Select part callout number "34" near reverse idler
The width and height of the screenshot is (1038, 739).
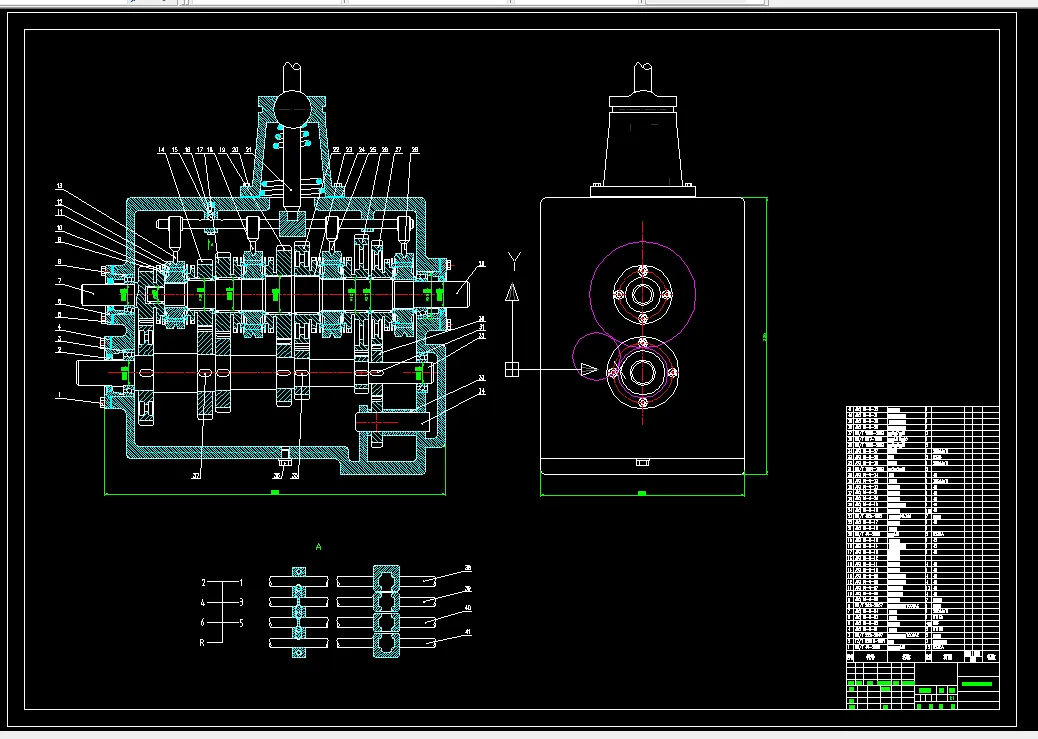point(481,391)
